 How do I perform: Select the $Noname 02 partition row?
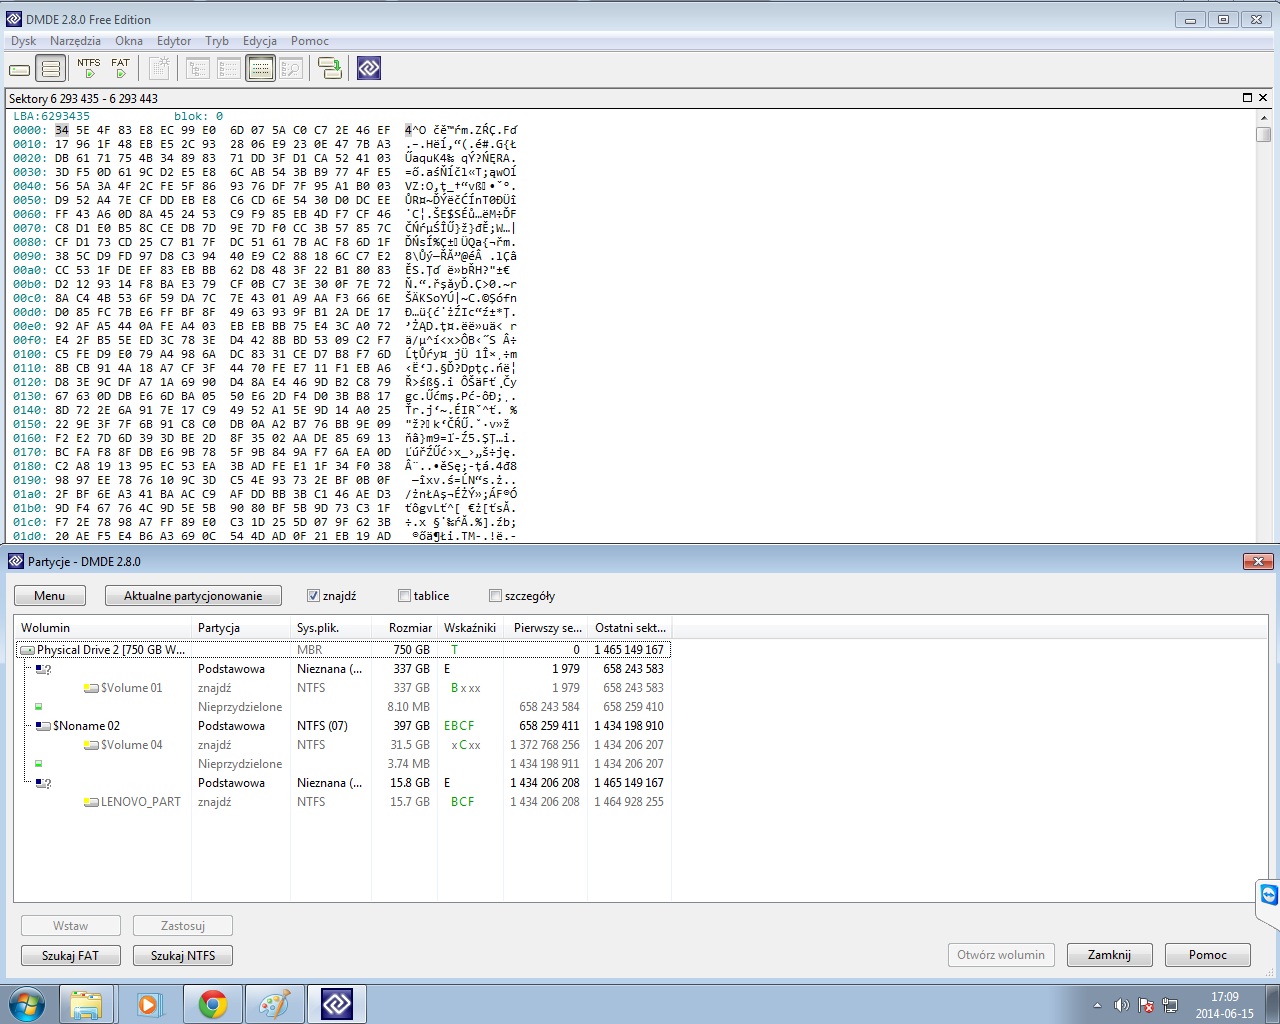click(343, 726)
